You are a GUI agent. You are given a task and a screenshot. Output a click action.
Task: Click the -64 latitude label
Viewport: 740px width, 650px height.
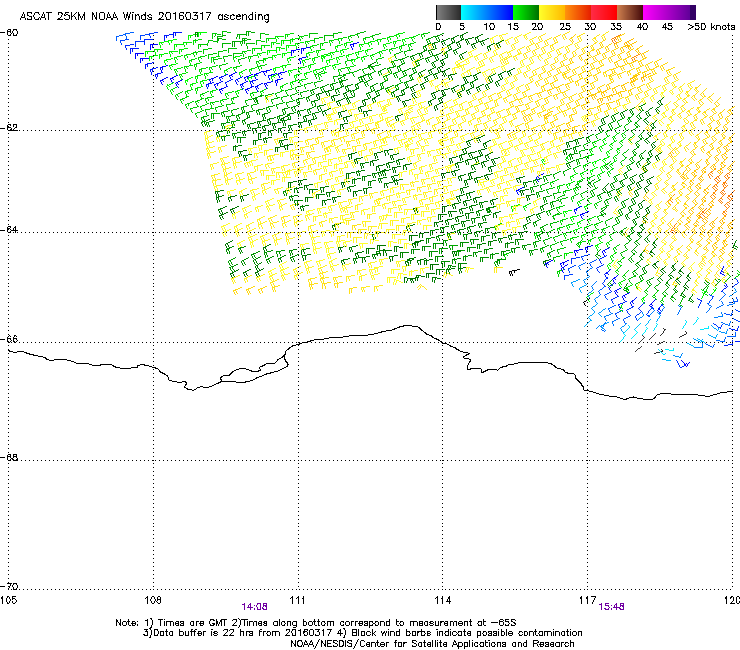(9, 230)
